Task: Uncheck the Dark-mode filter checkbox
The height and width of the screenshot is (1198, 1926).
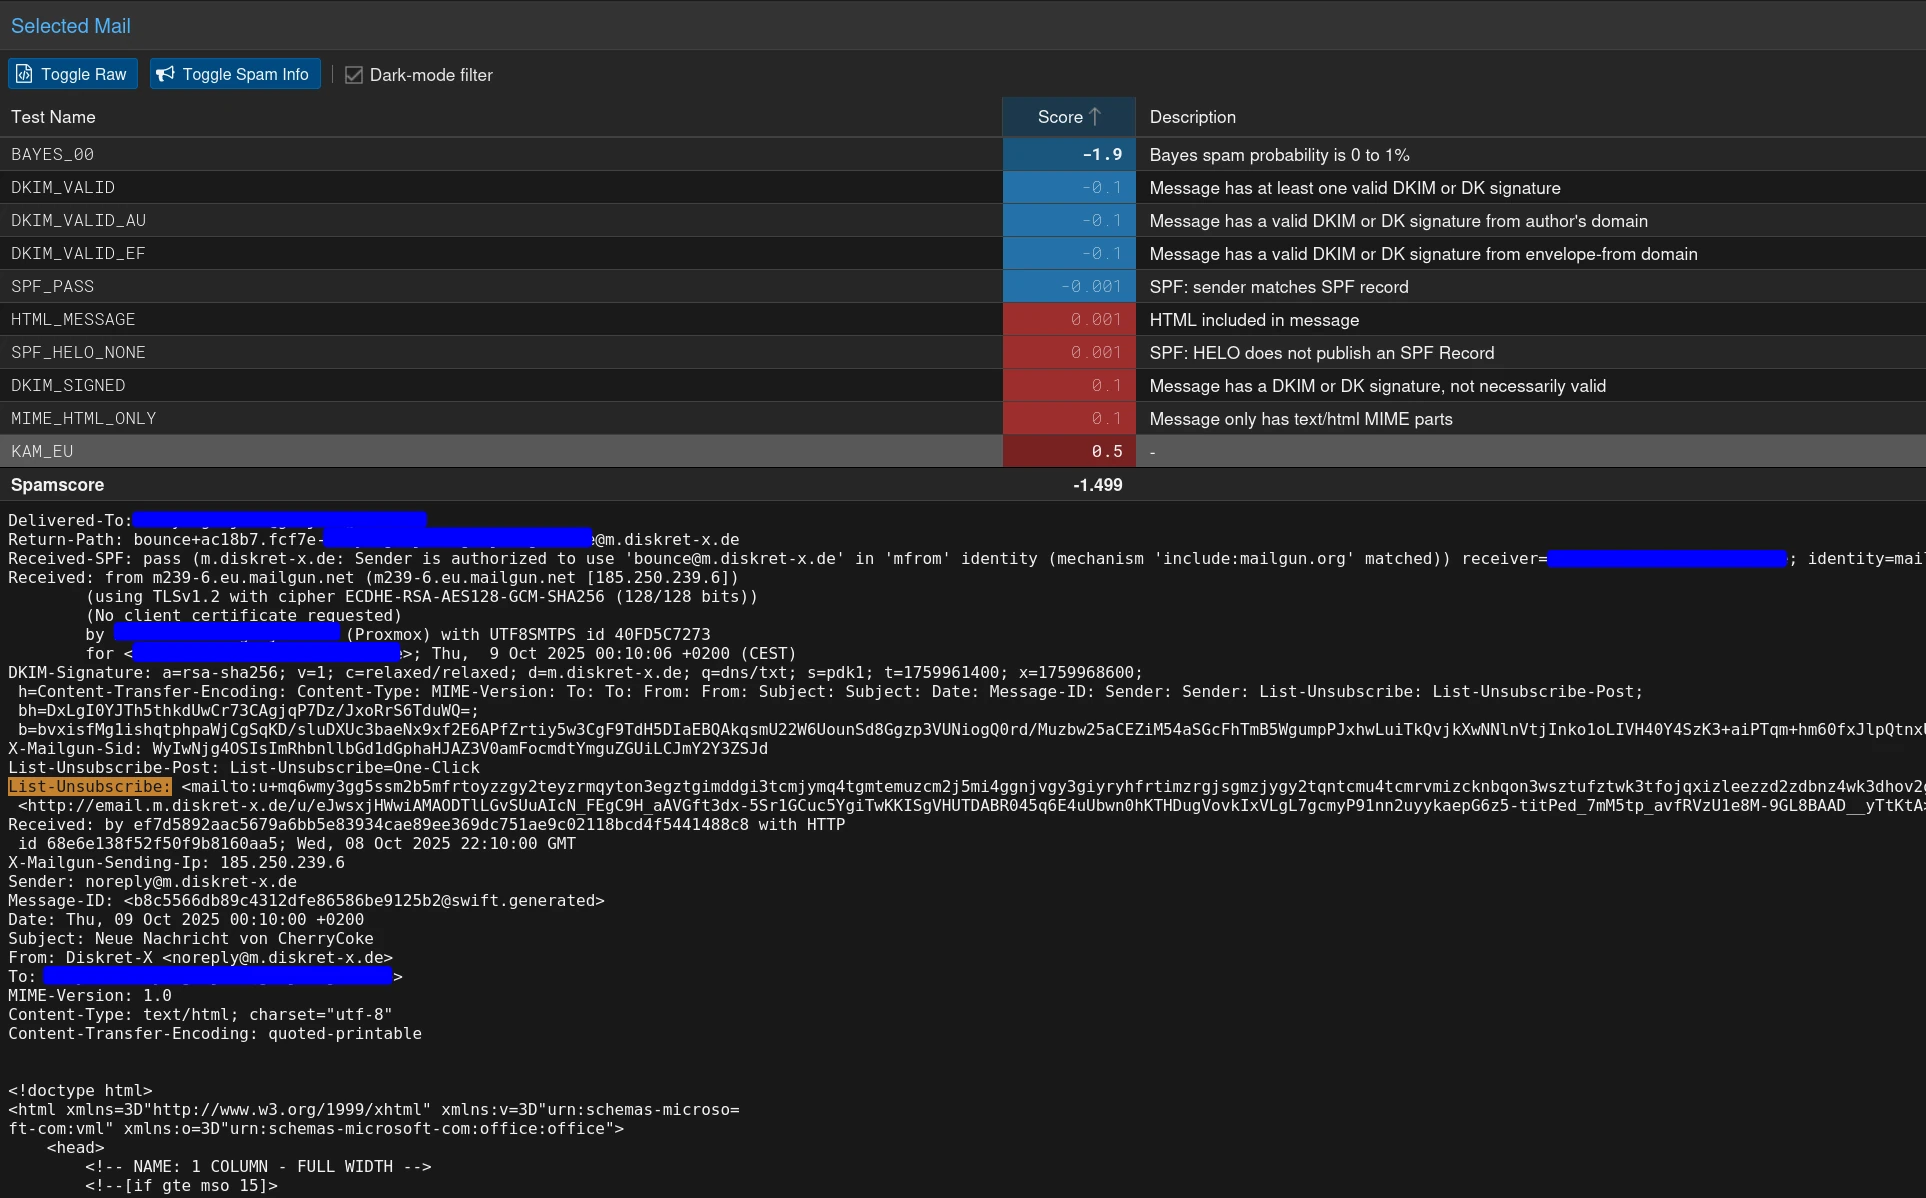Action: [354, 75]
